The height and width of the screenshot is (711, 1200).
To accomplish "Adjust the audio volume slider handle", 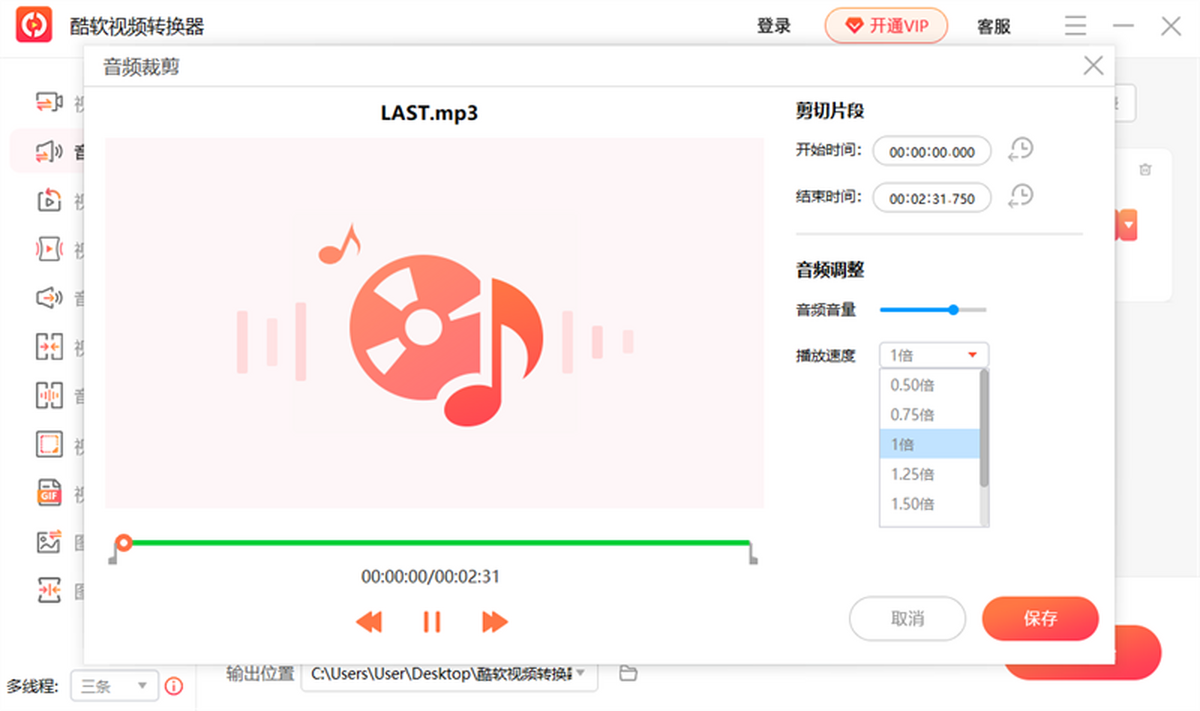I will click(953, 310).
